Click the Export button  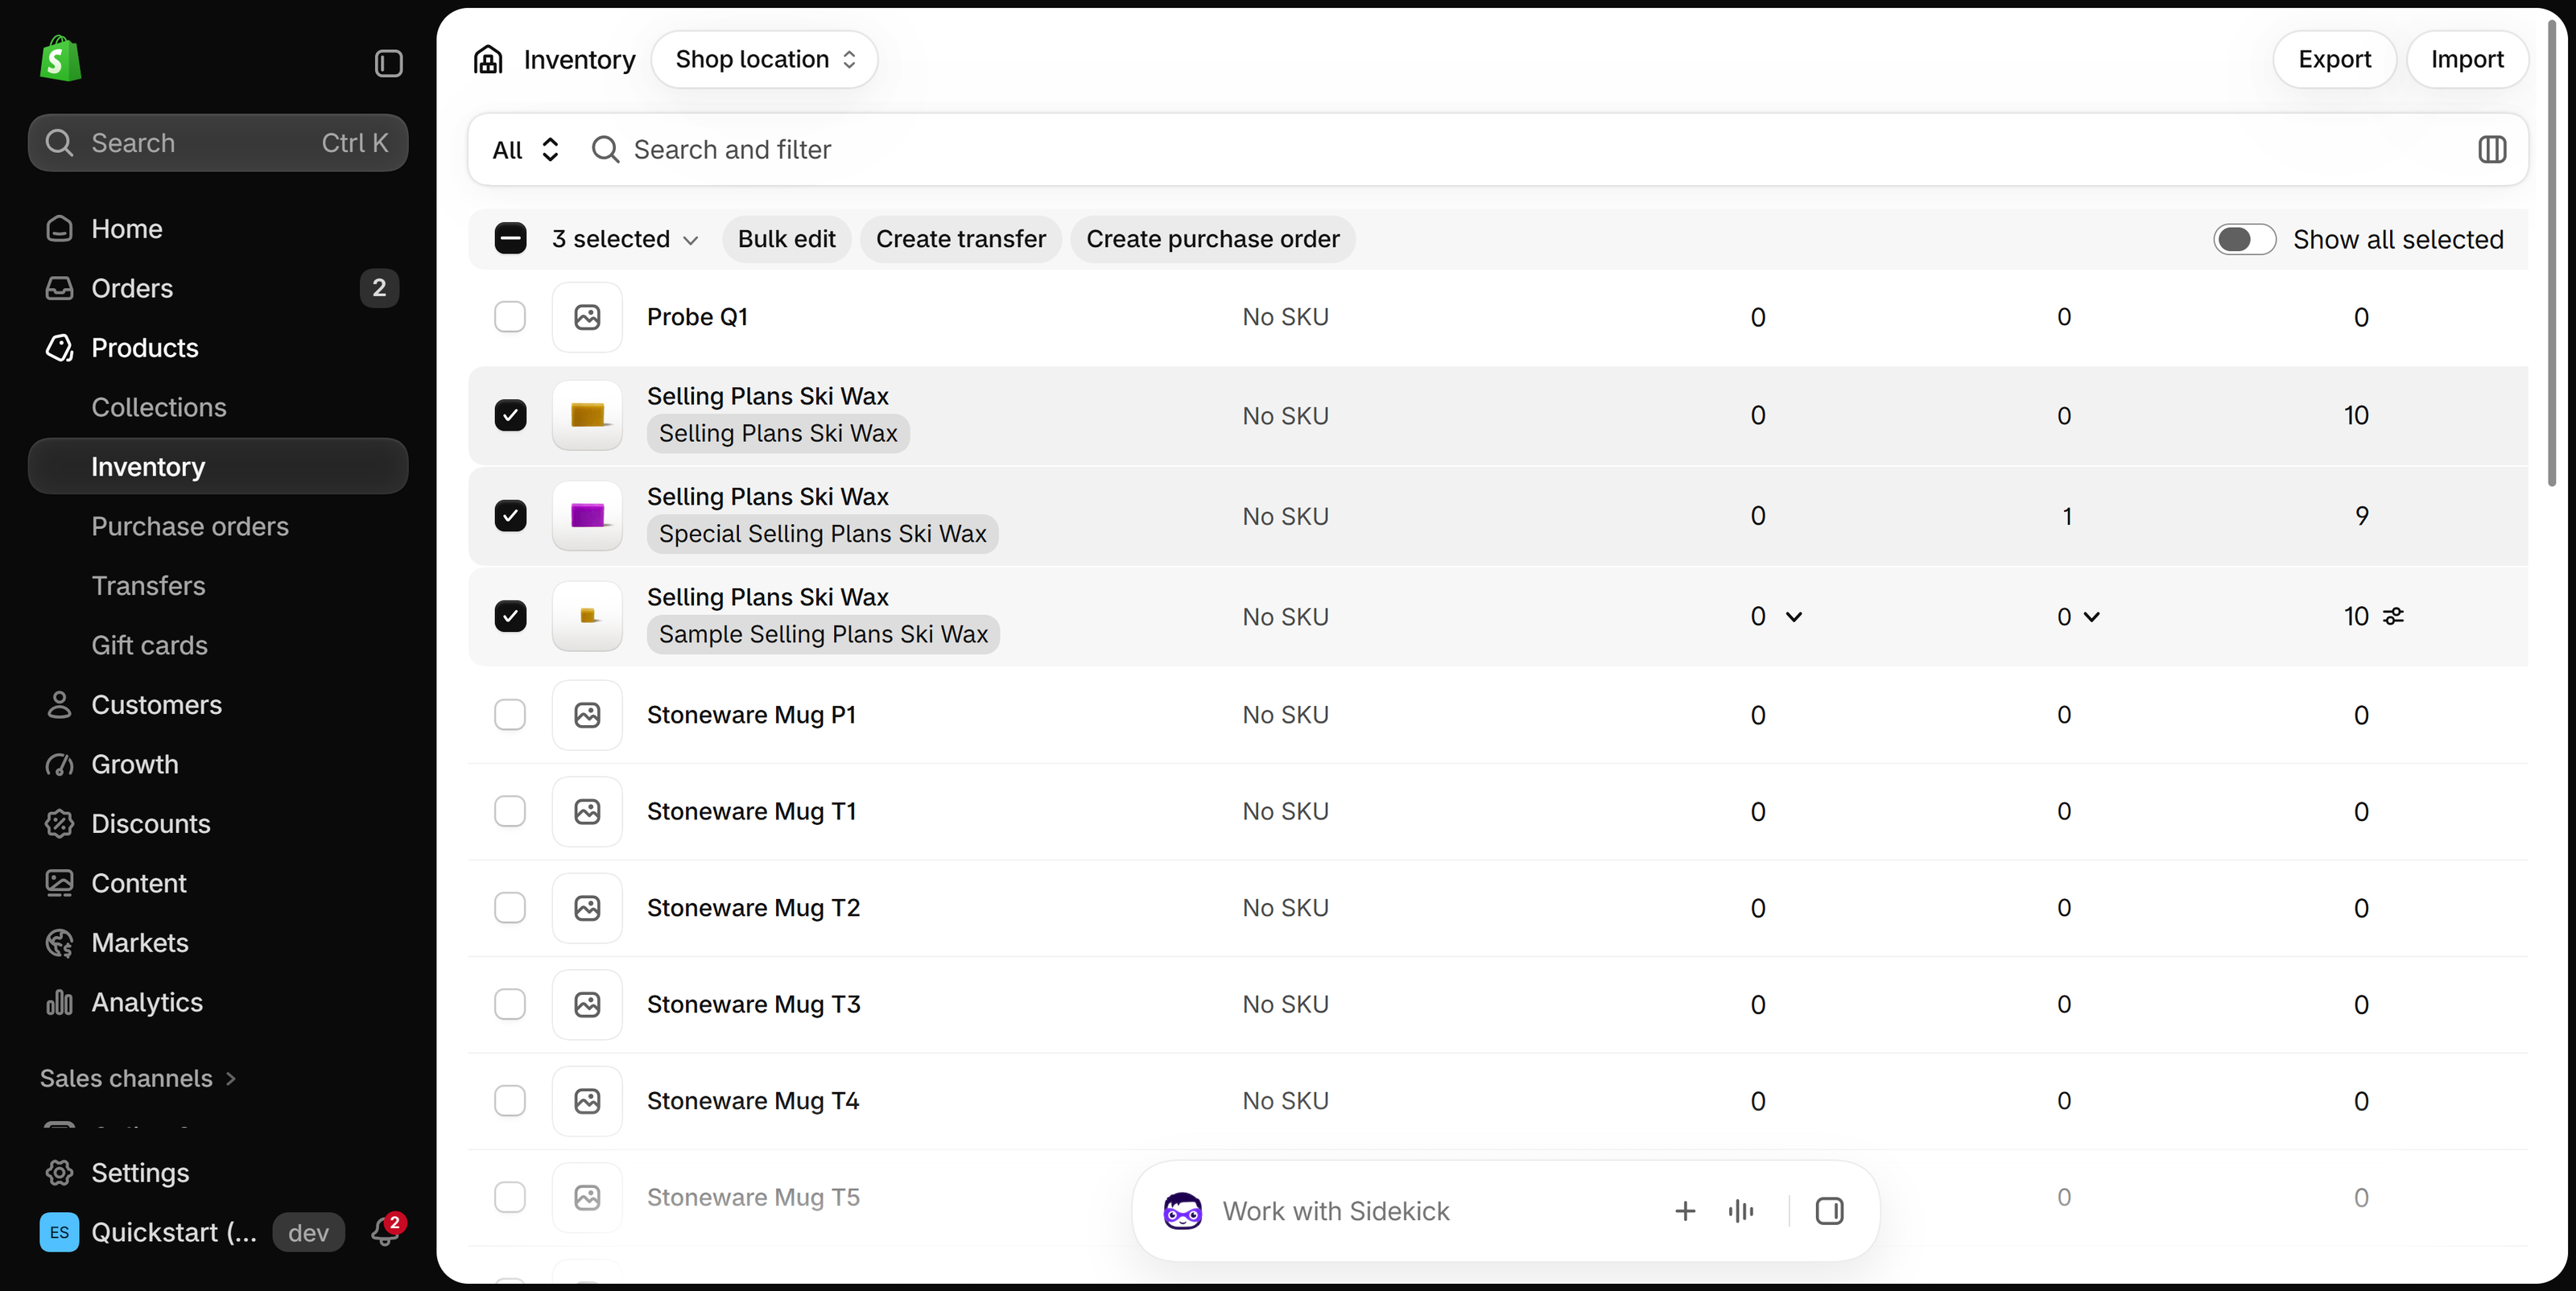point(2334,60)
